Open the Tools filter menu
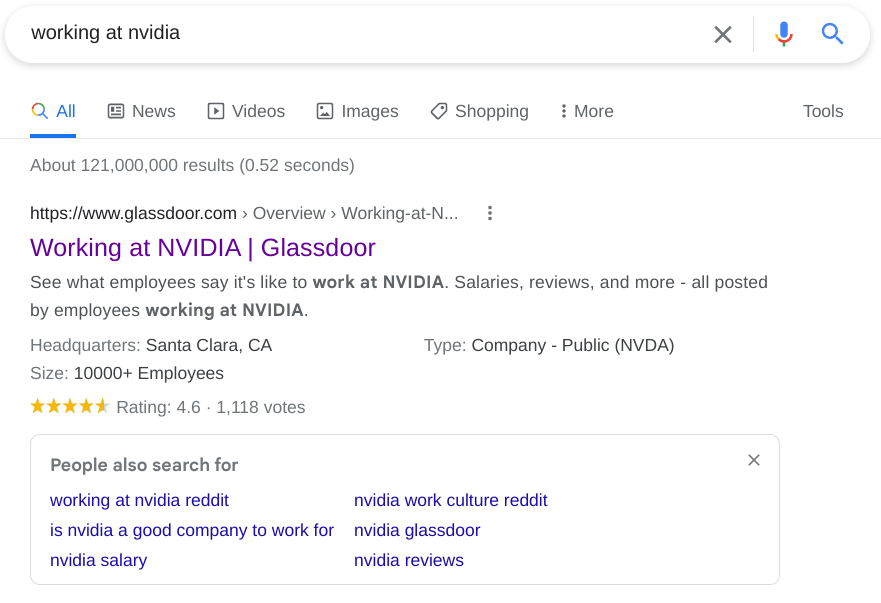The image size is (881, 603). point(822,111)
